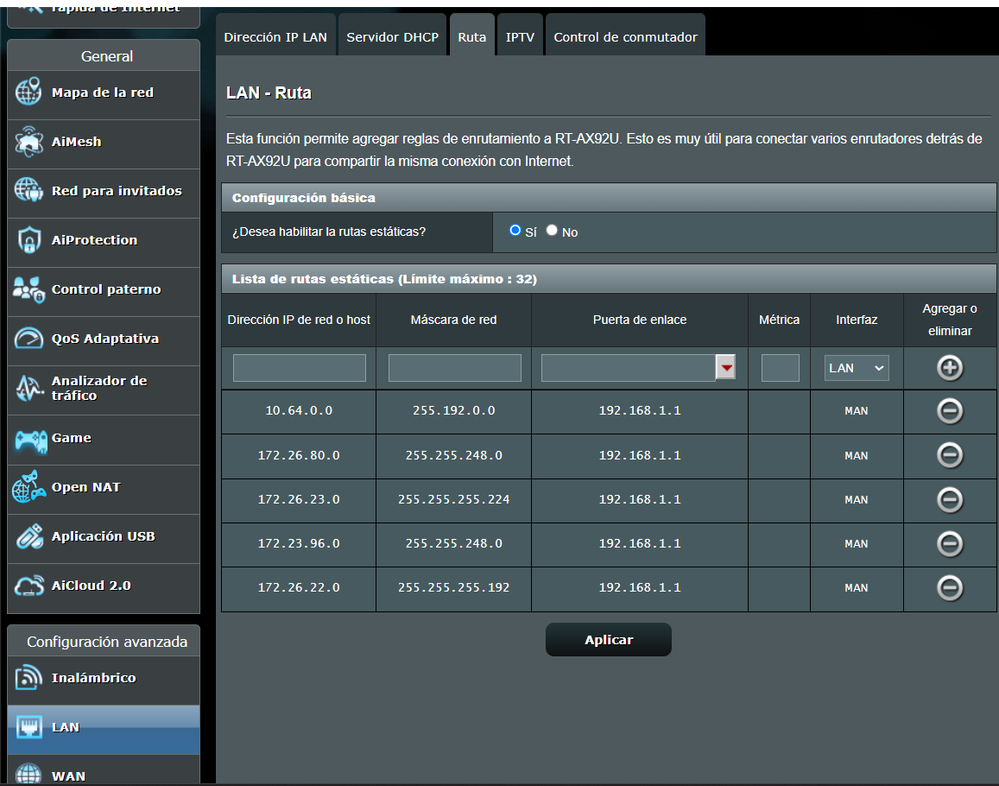Select Sí to enable static routes
This screenshot has height=786, width=999.
pyautogui.click(x=515, y=230)
